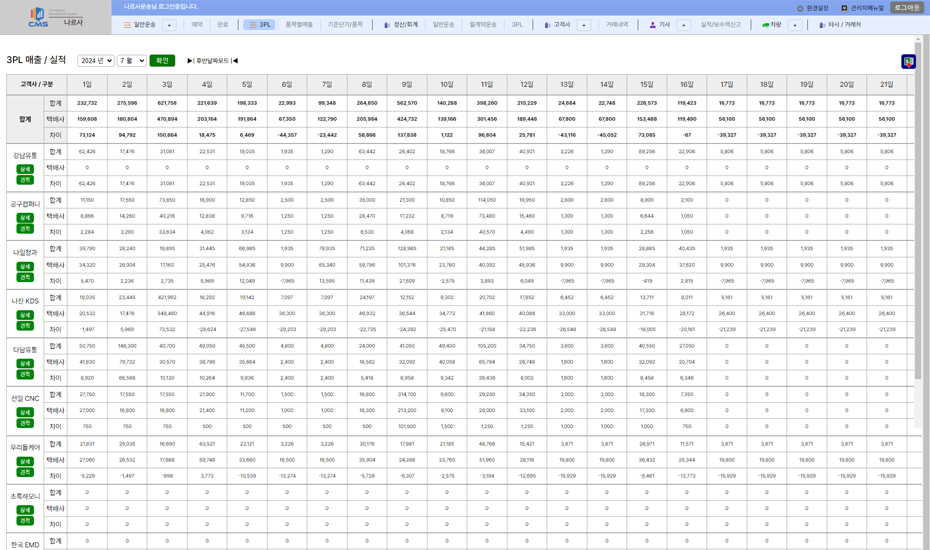Click 상세 button for 선일 CNC
930x550 pixels.
point(25,412)
